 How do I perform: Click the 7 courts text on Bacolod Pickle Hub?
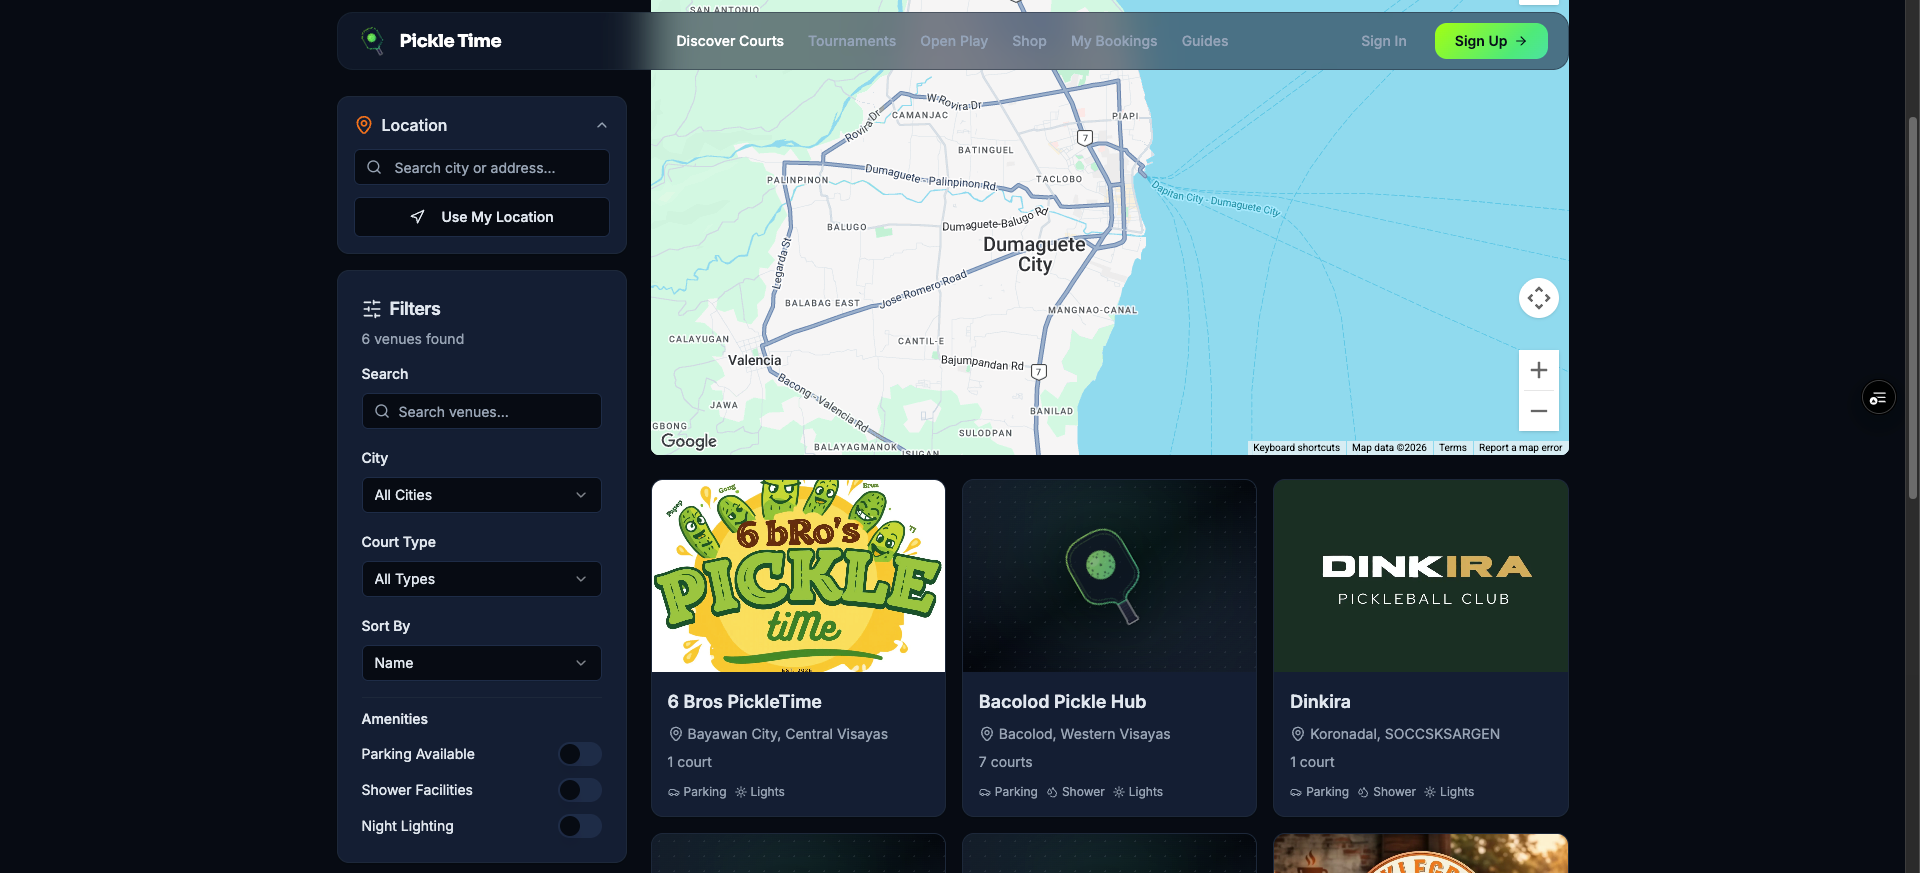[x=1006, y=762]
